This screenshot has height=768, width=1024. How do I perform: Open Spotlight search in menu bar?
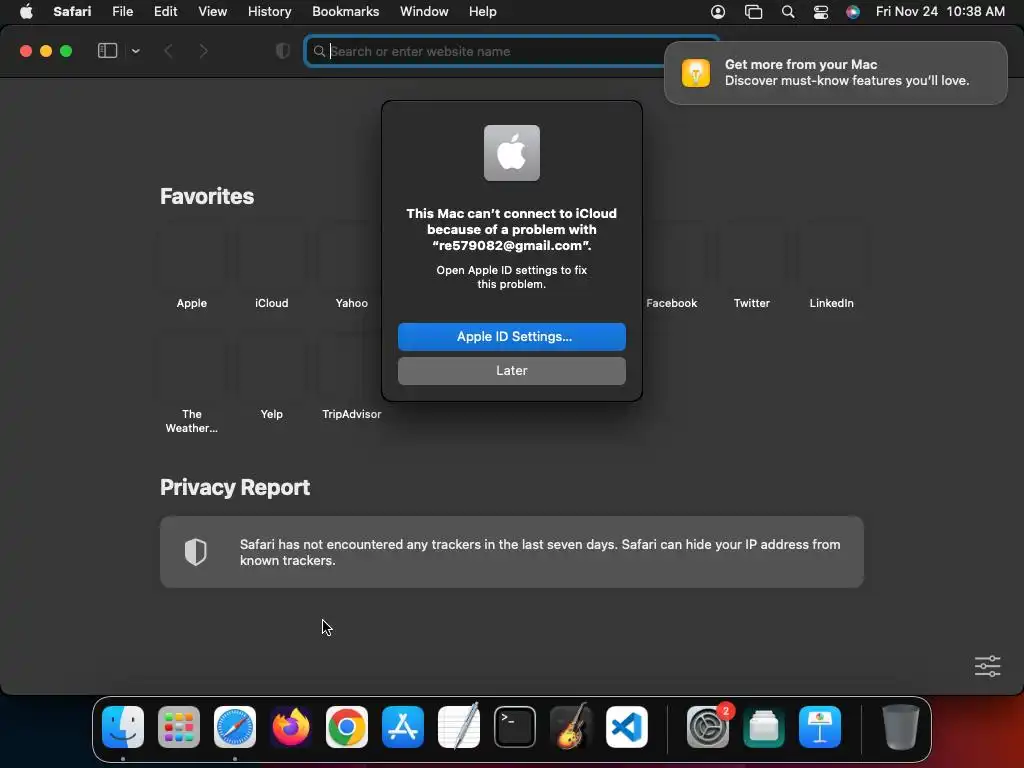[x=788, y=12]
